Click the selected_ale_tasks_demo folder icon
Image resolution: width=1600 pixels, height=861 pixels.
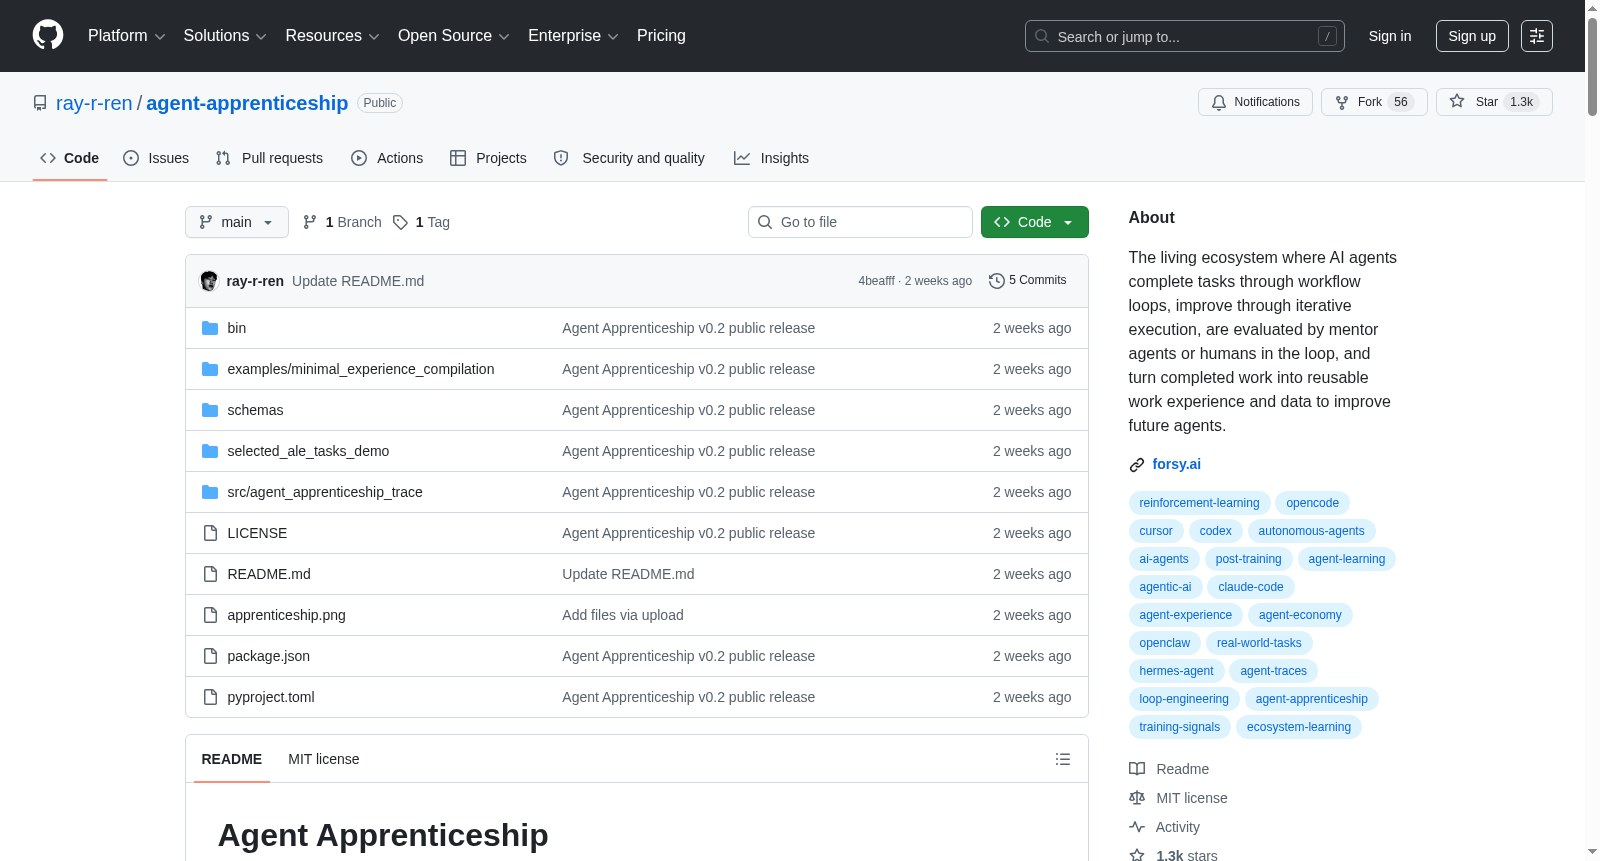pos(210,451)
